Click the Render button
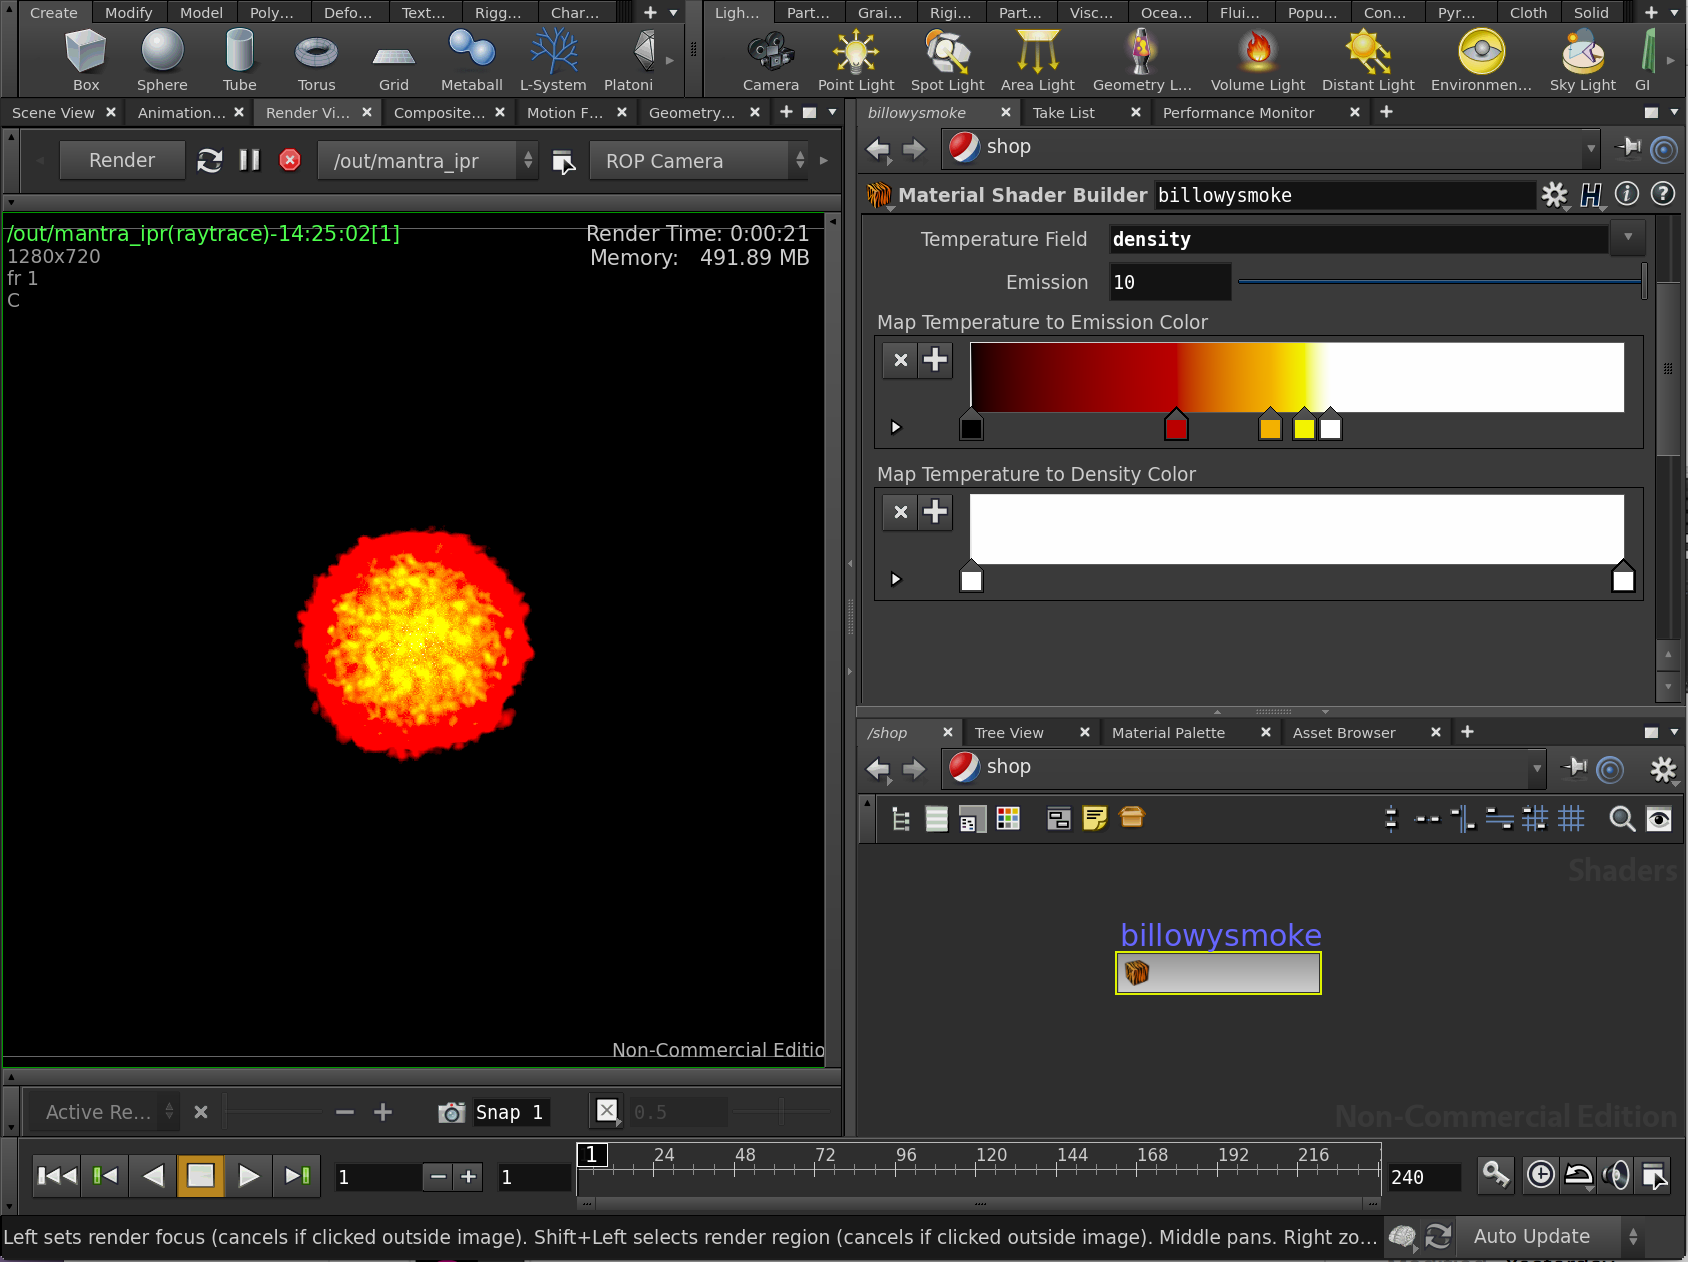Screen dimensions: 1688x1262 click(x=122, y=160)
